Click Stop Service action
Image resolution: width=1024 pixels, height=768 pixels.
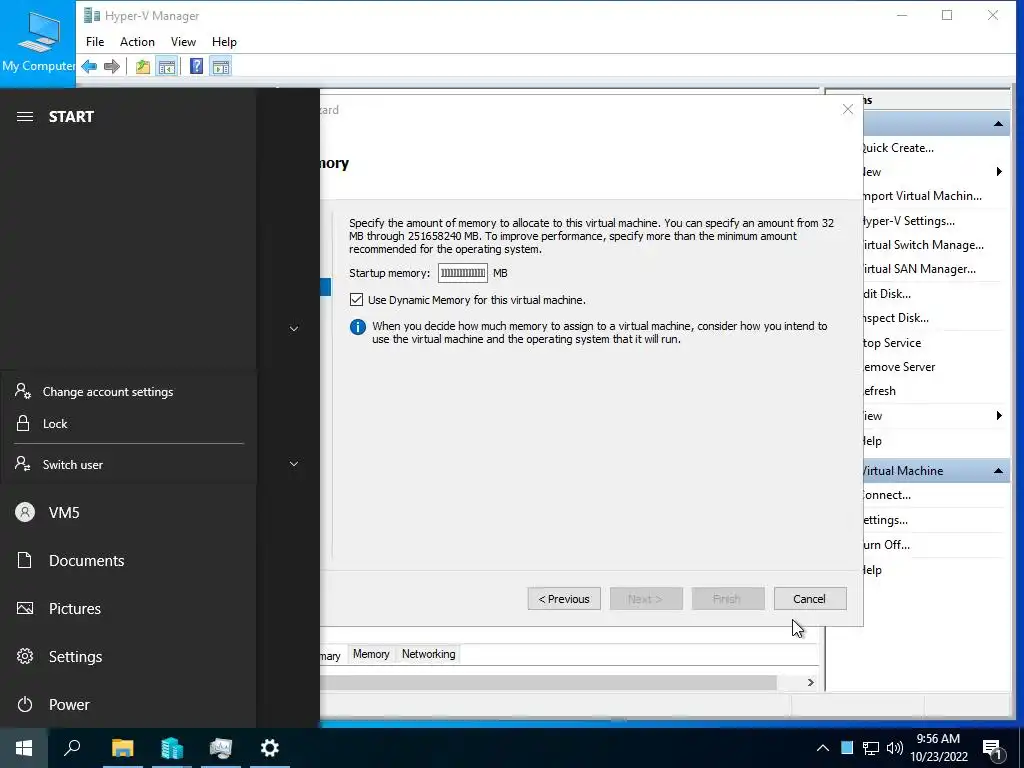891,343
